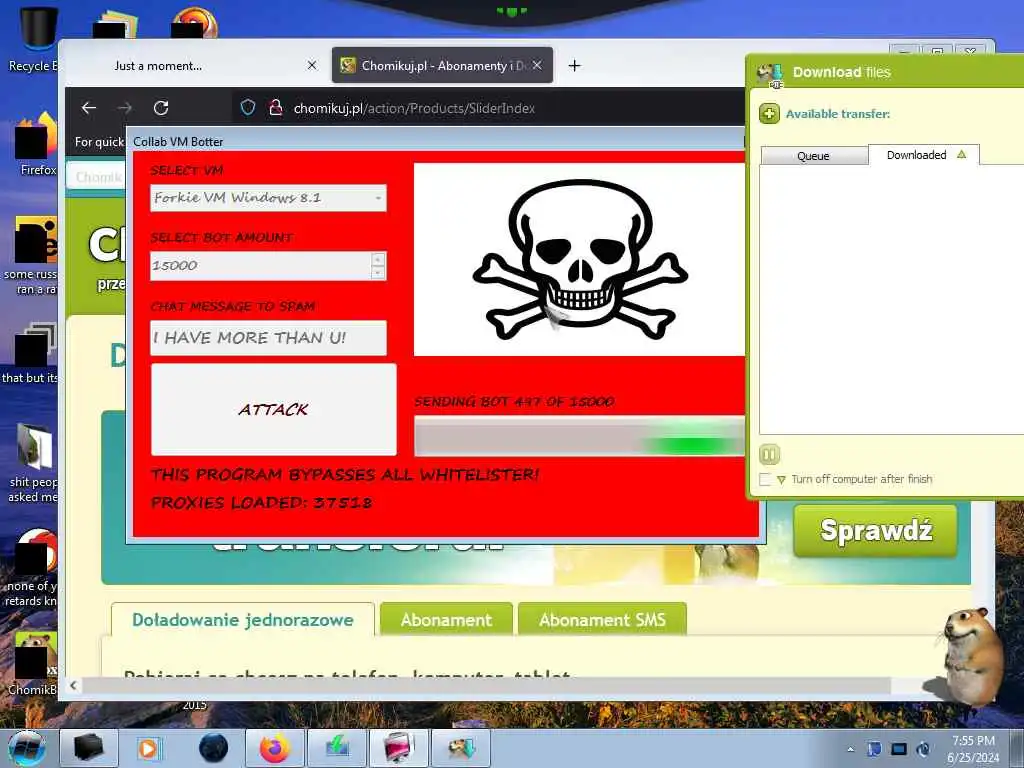Click the horizontal scrollbar left arrow
The image size is (1024, 768).
(x=73, y=685)
